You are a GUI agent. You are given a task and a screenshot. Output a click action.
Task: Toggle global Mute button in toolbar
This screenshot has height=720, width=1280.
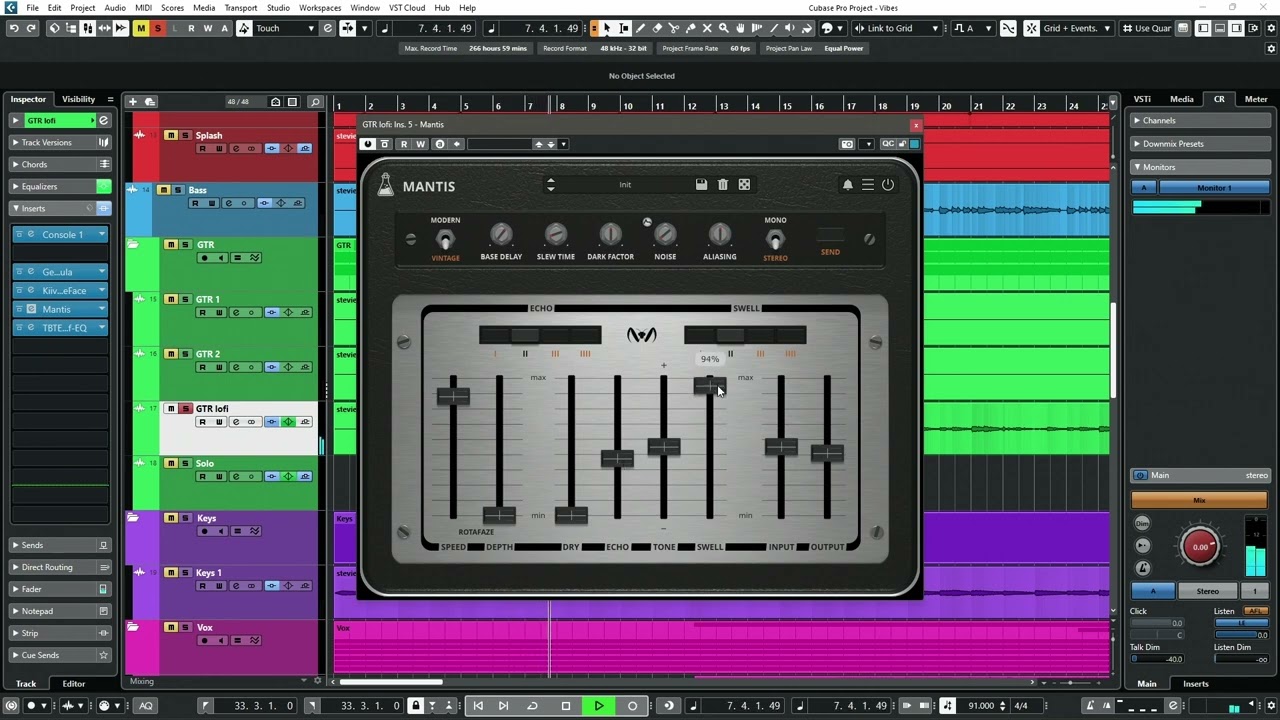pyautogui.click(x=141, y=28)
